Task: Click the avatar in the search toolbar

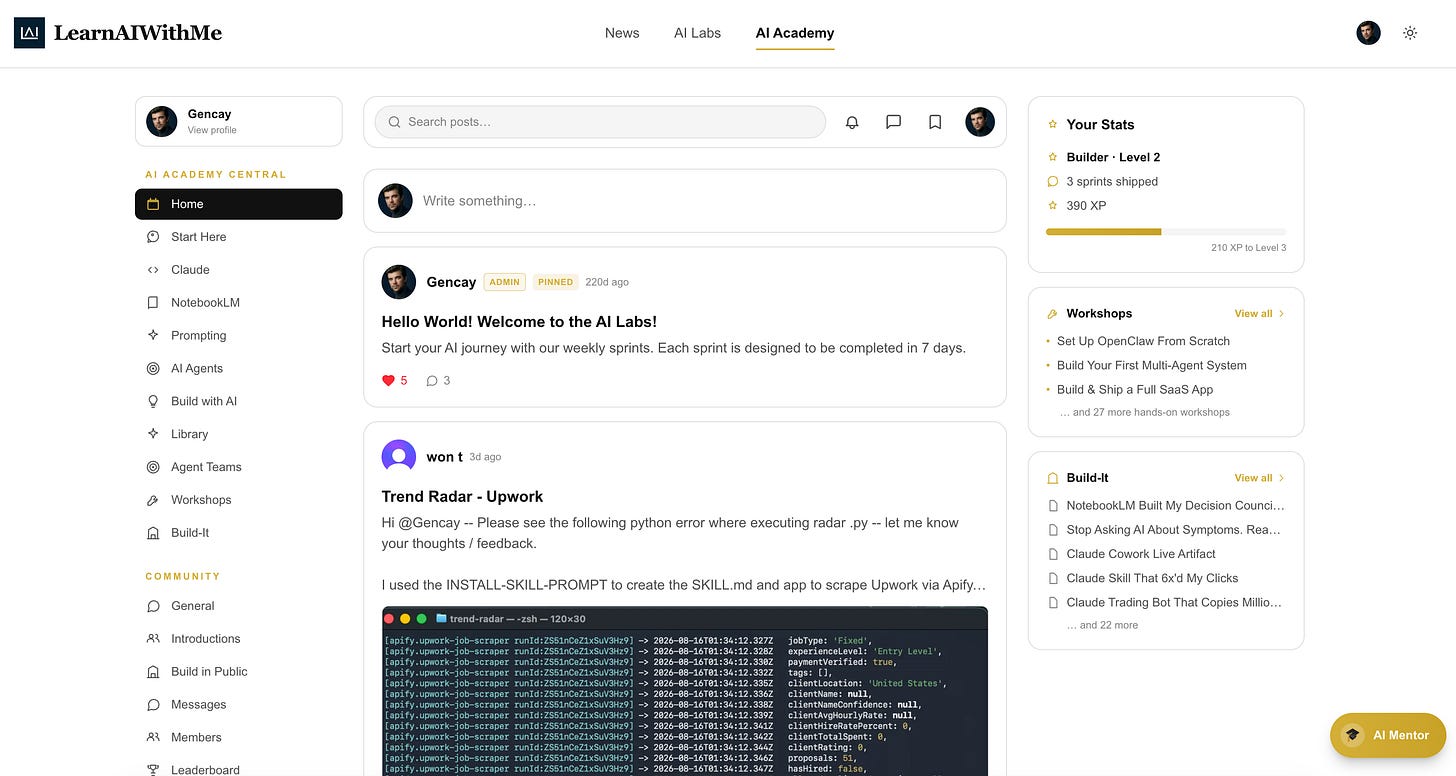Action: tap(980, 122)
